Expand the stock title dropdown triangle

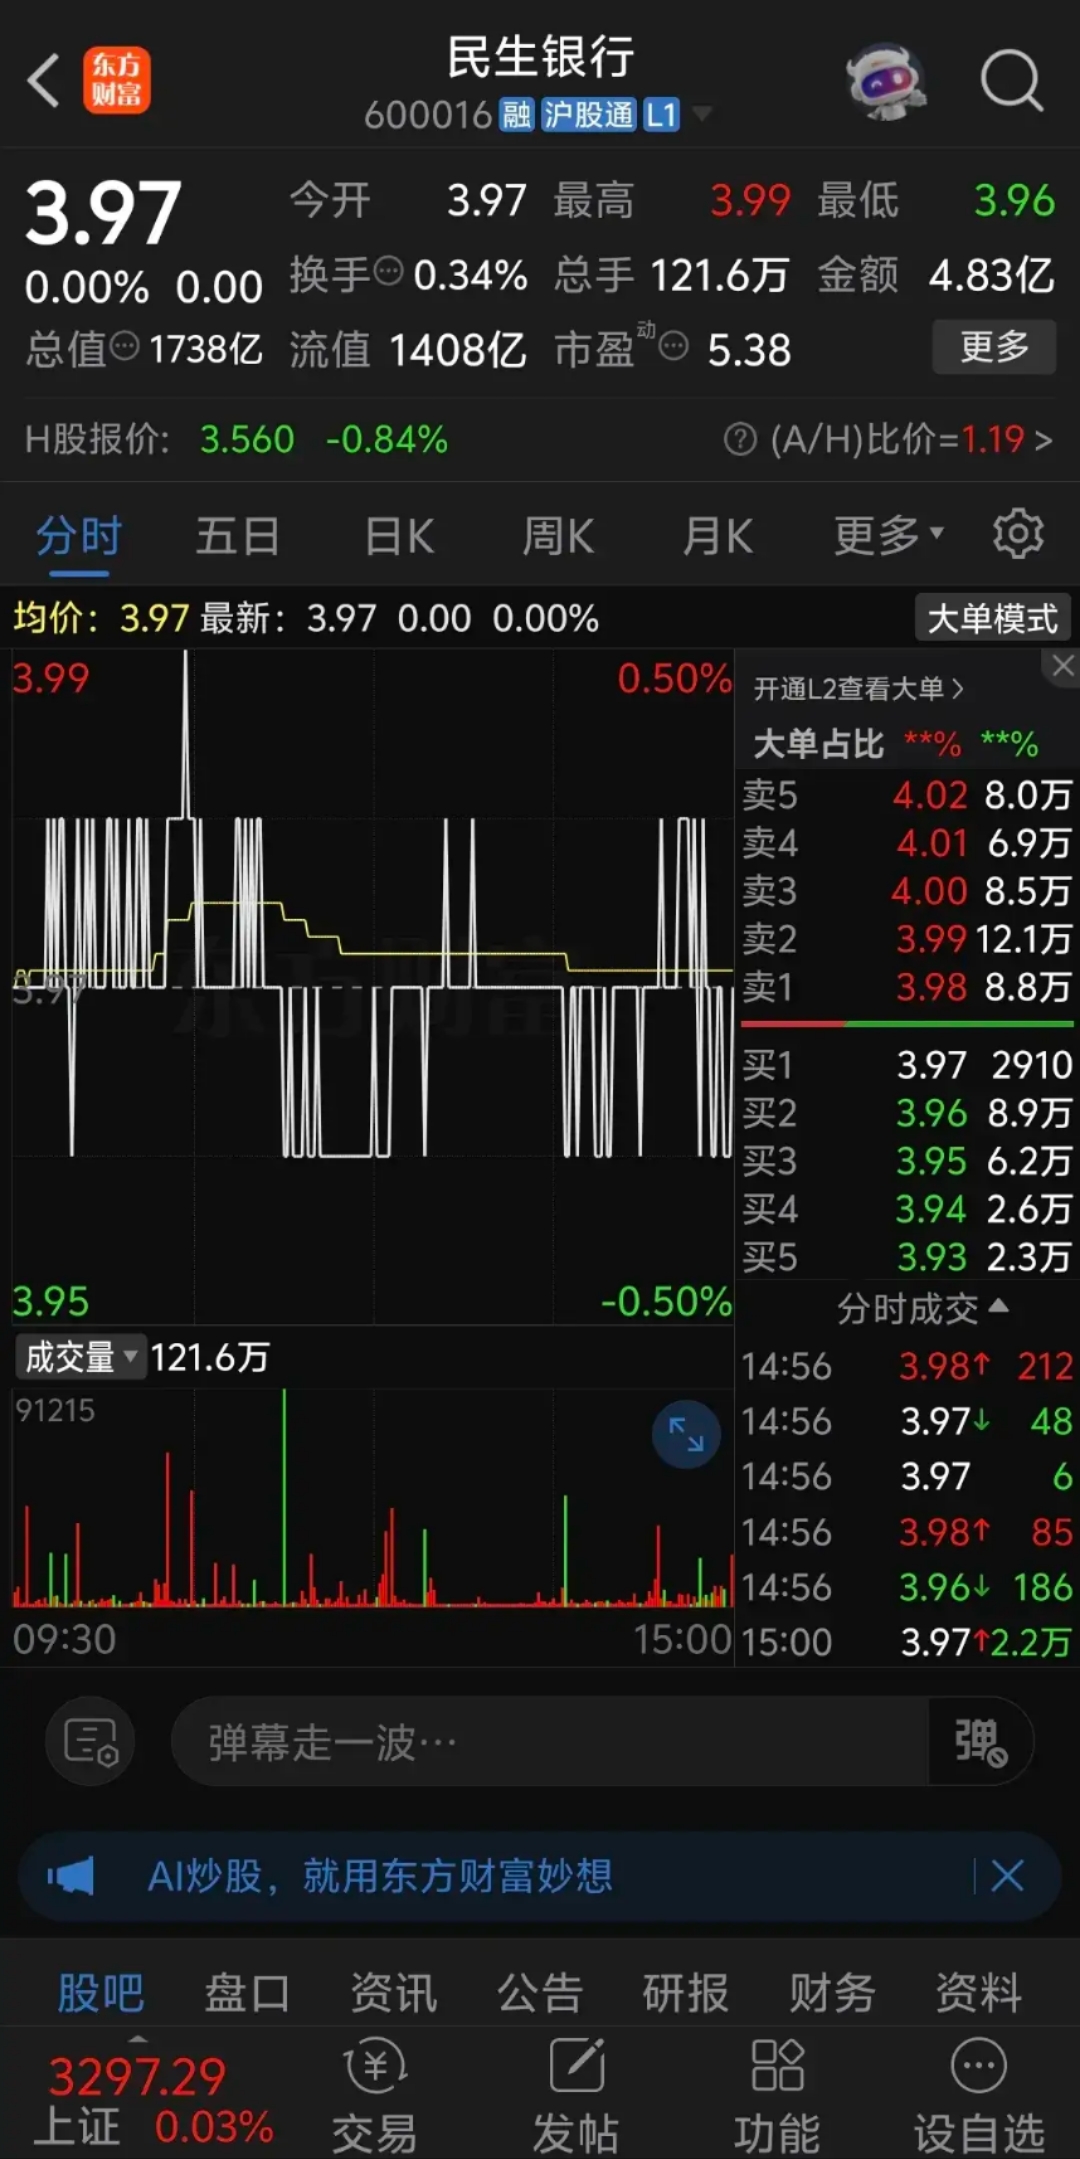(x=702, y=114)
